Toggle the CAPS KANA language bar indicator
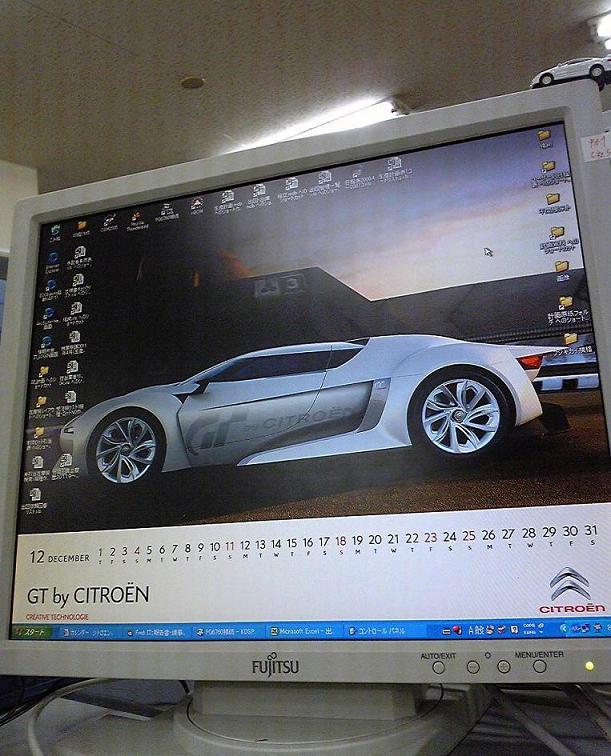611x756 pixels. coord(530,628)
